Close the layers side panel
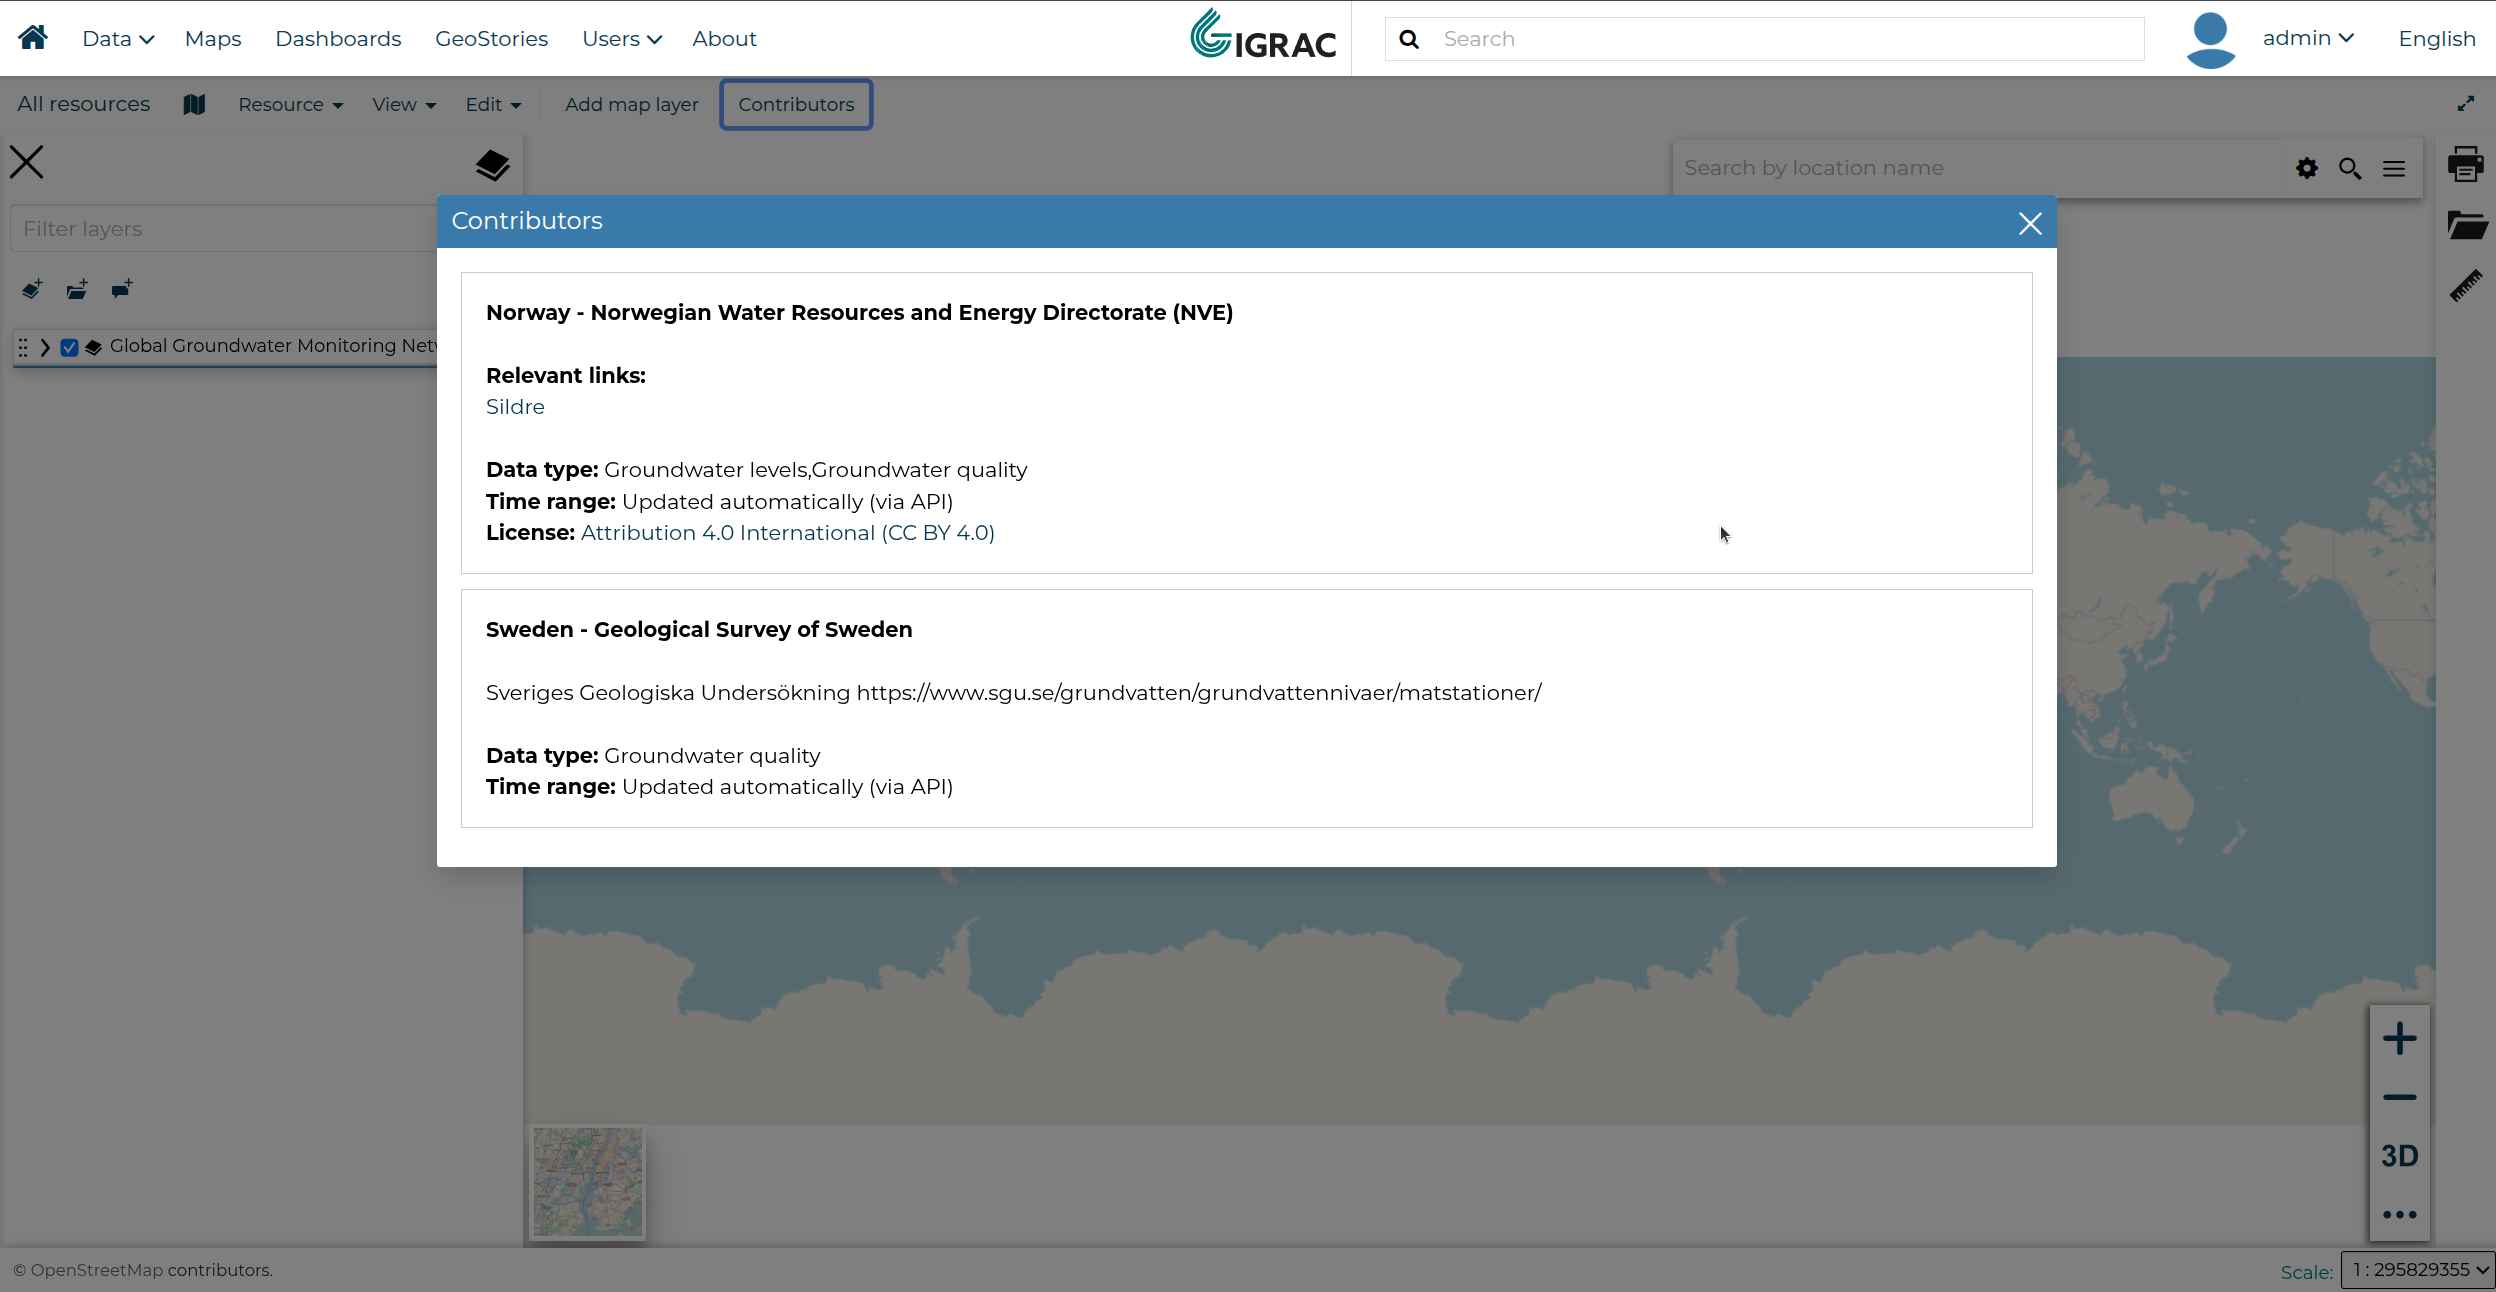Viewport: 2496px width, 1292px height. 27,162
